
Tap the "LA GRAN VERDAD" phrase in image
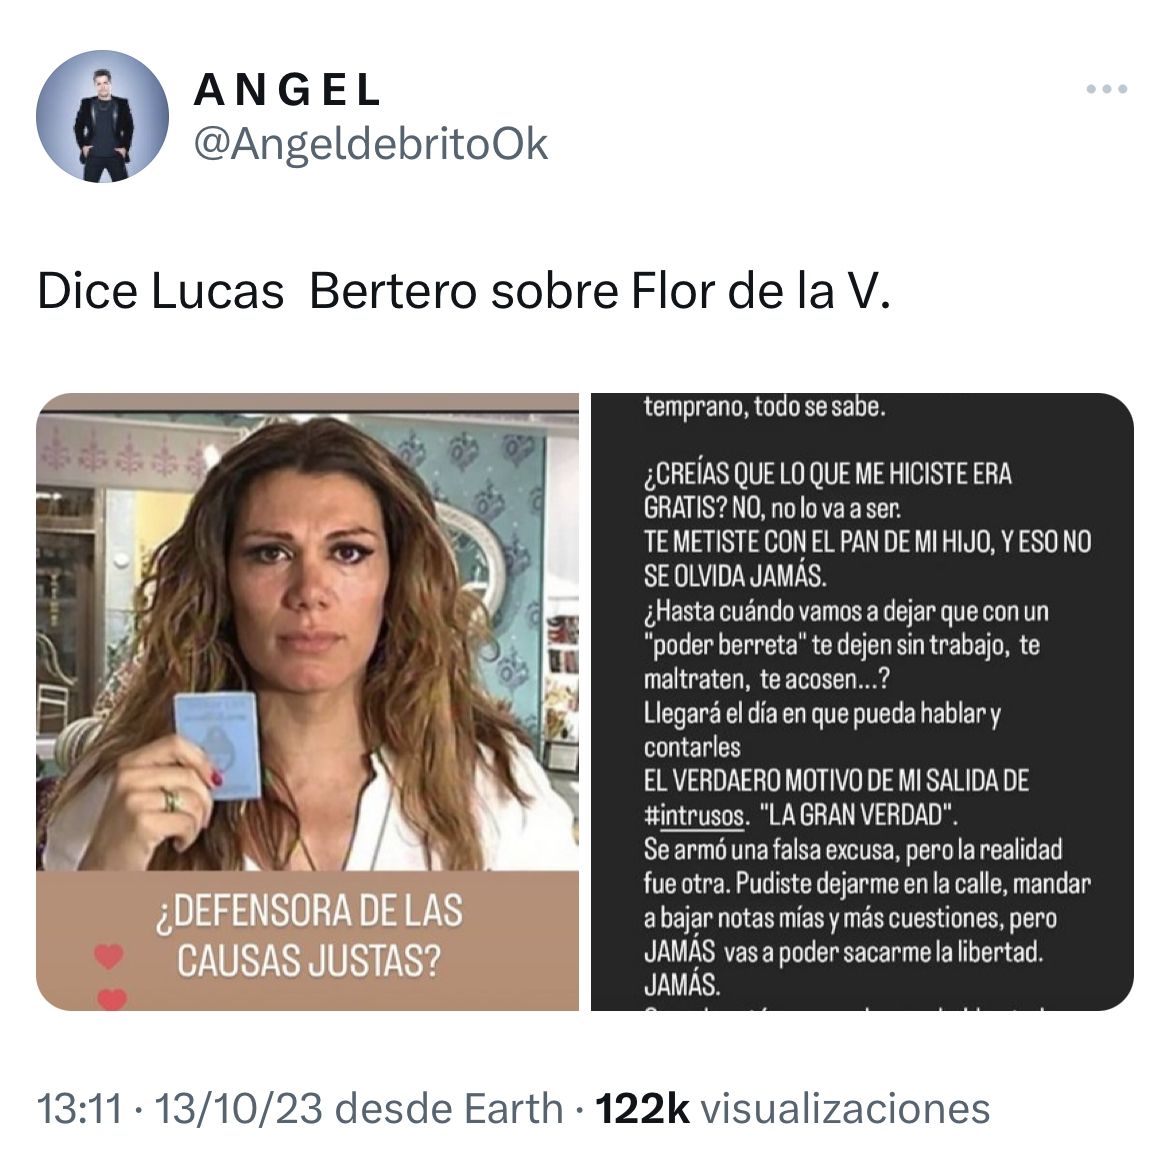click(x=859, y=815)
